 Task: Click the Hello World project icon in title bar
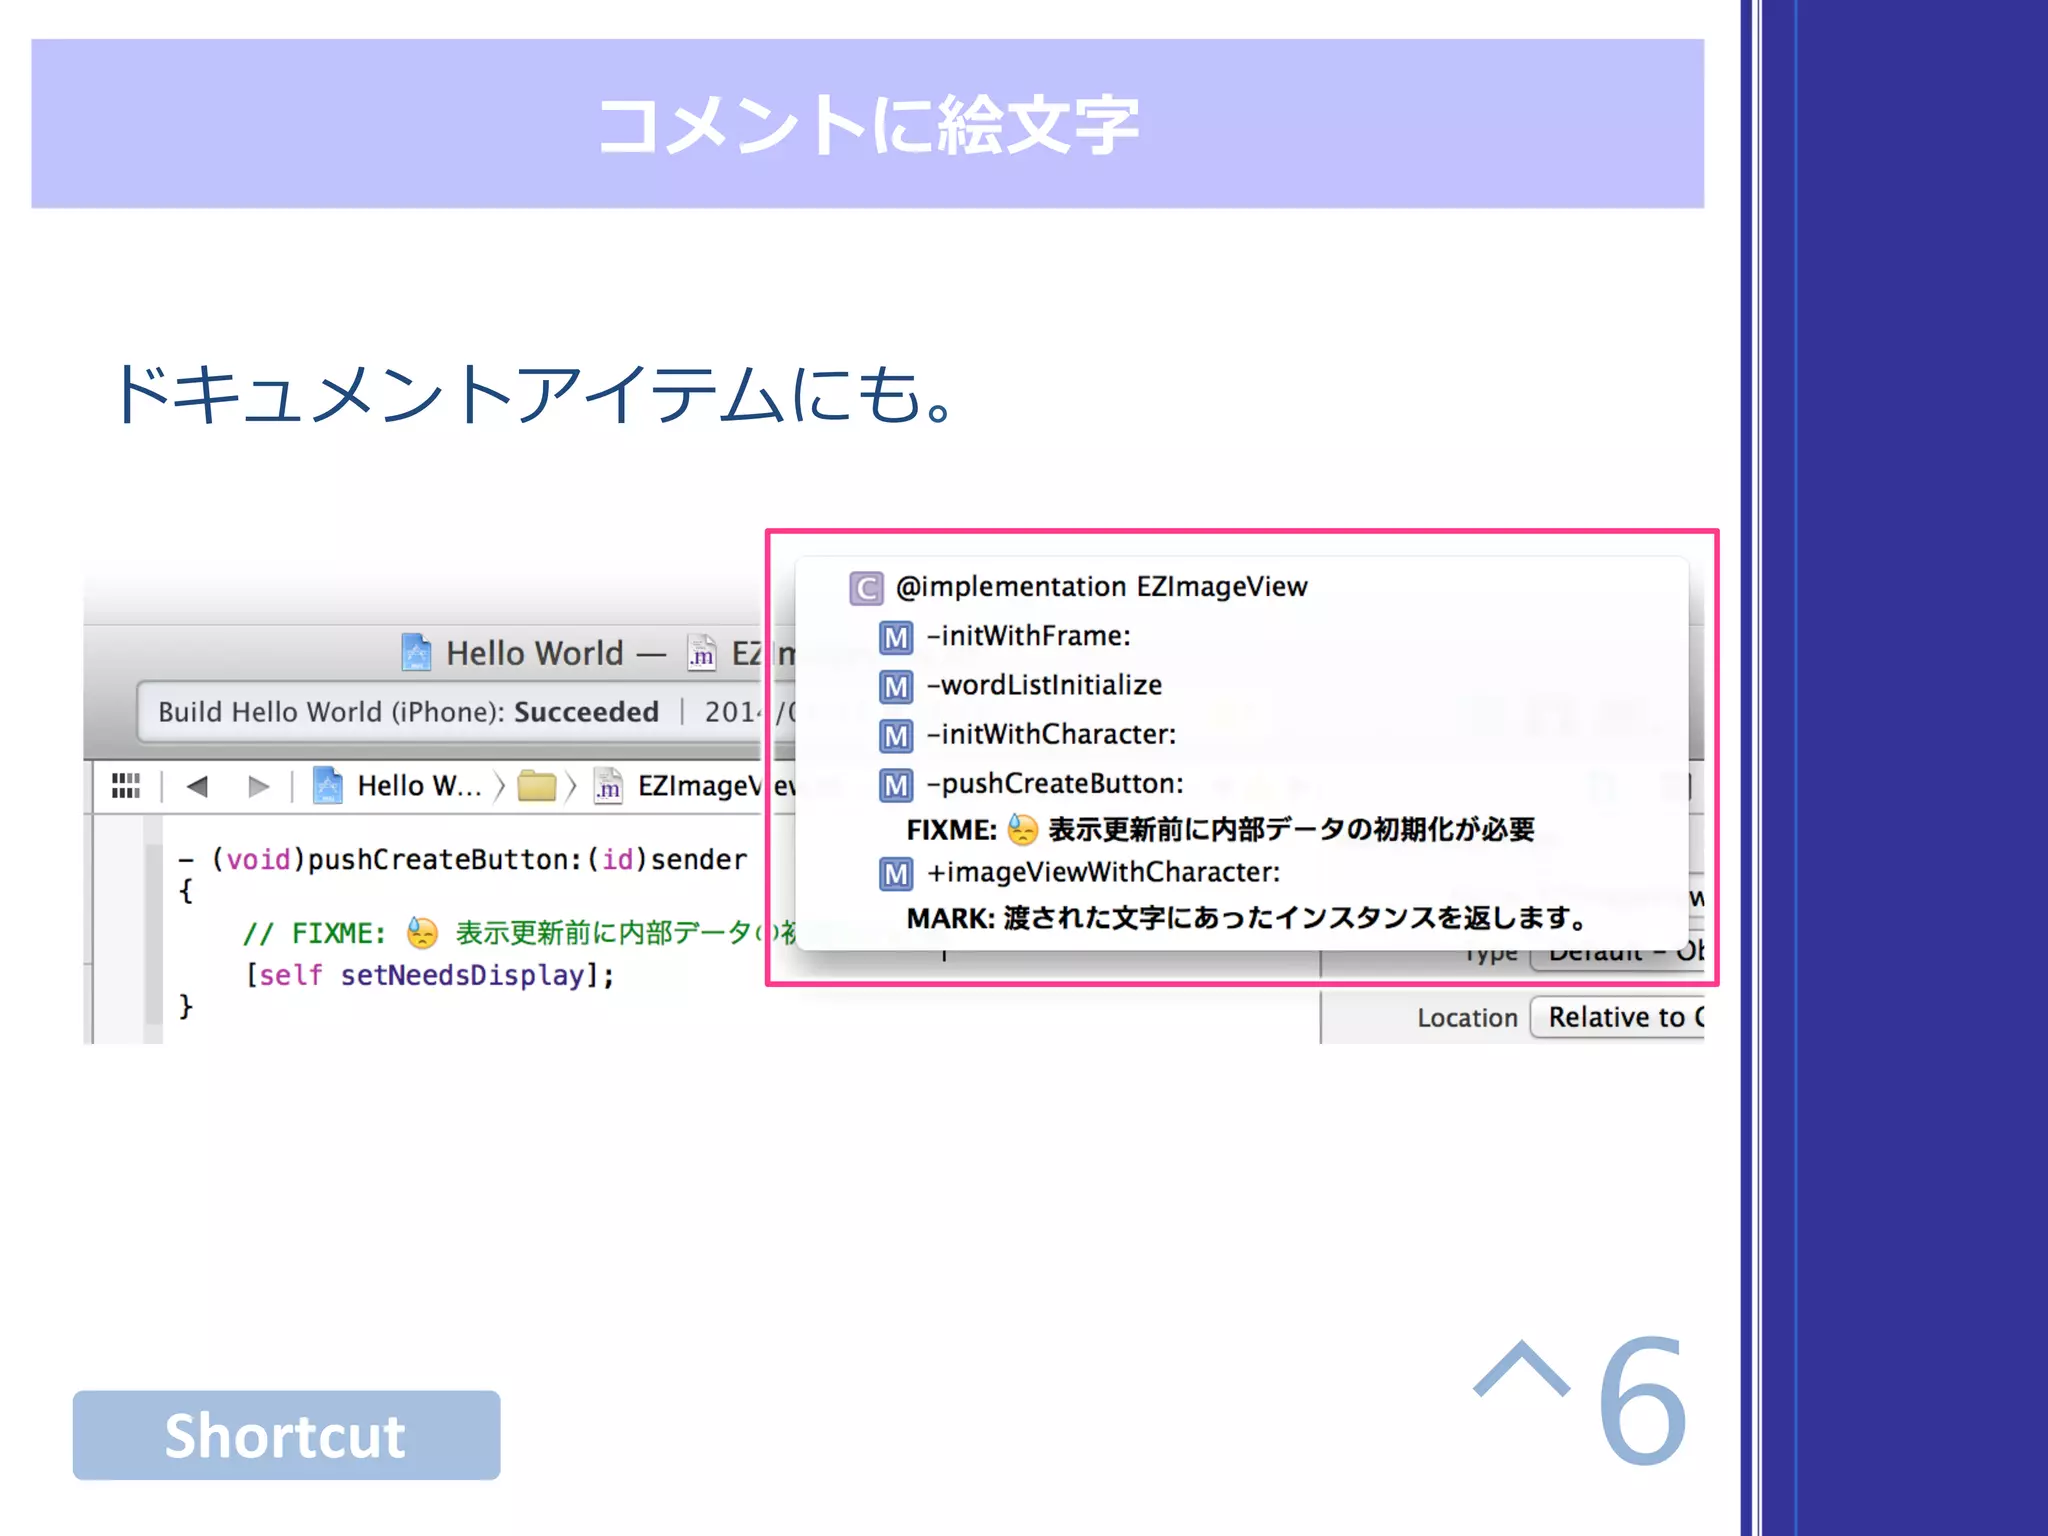pos(416,652)
